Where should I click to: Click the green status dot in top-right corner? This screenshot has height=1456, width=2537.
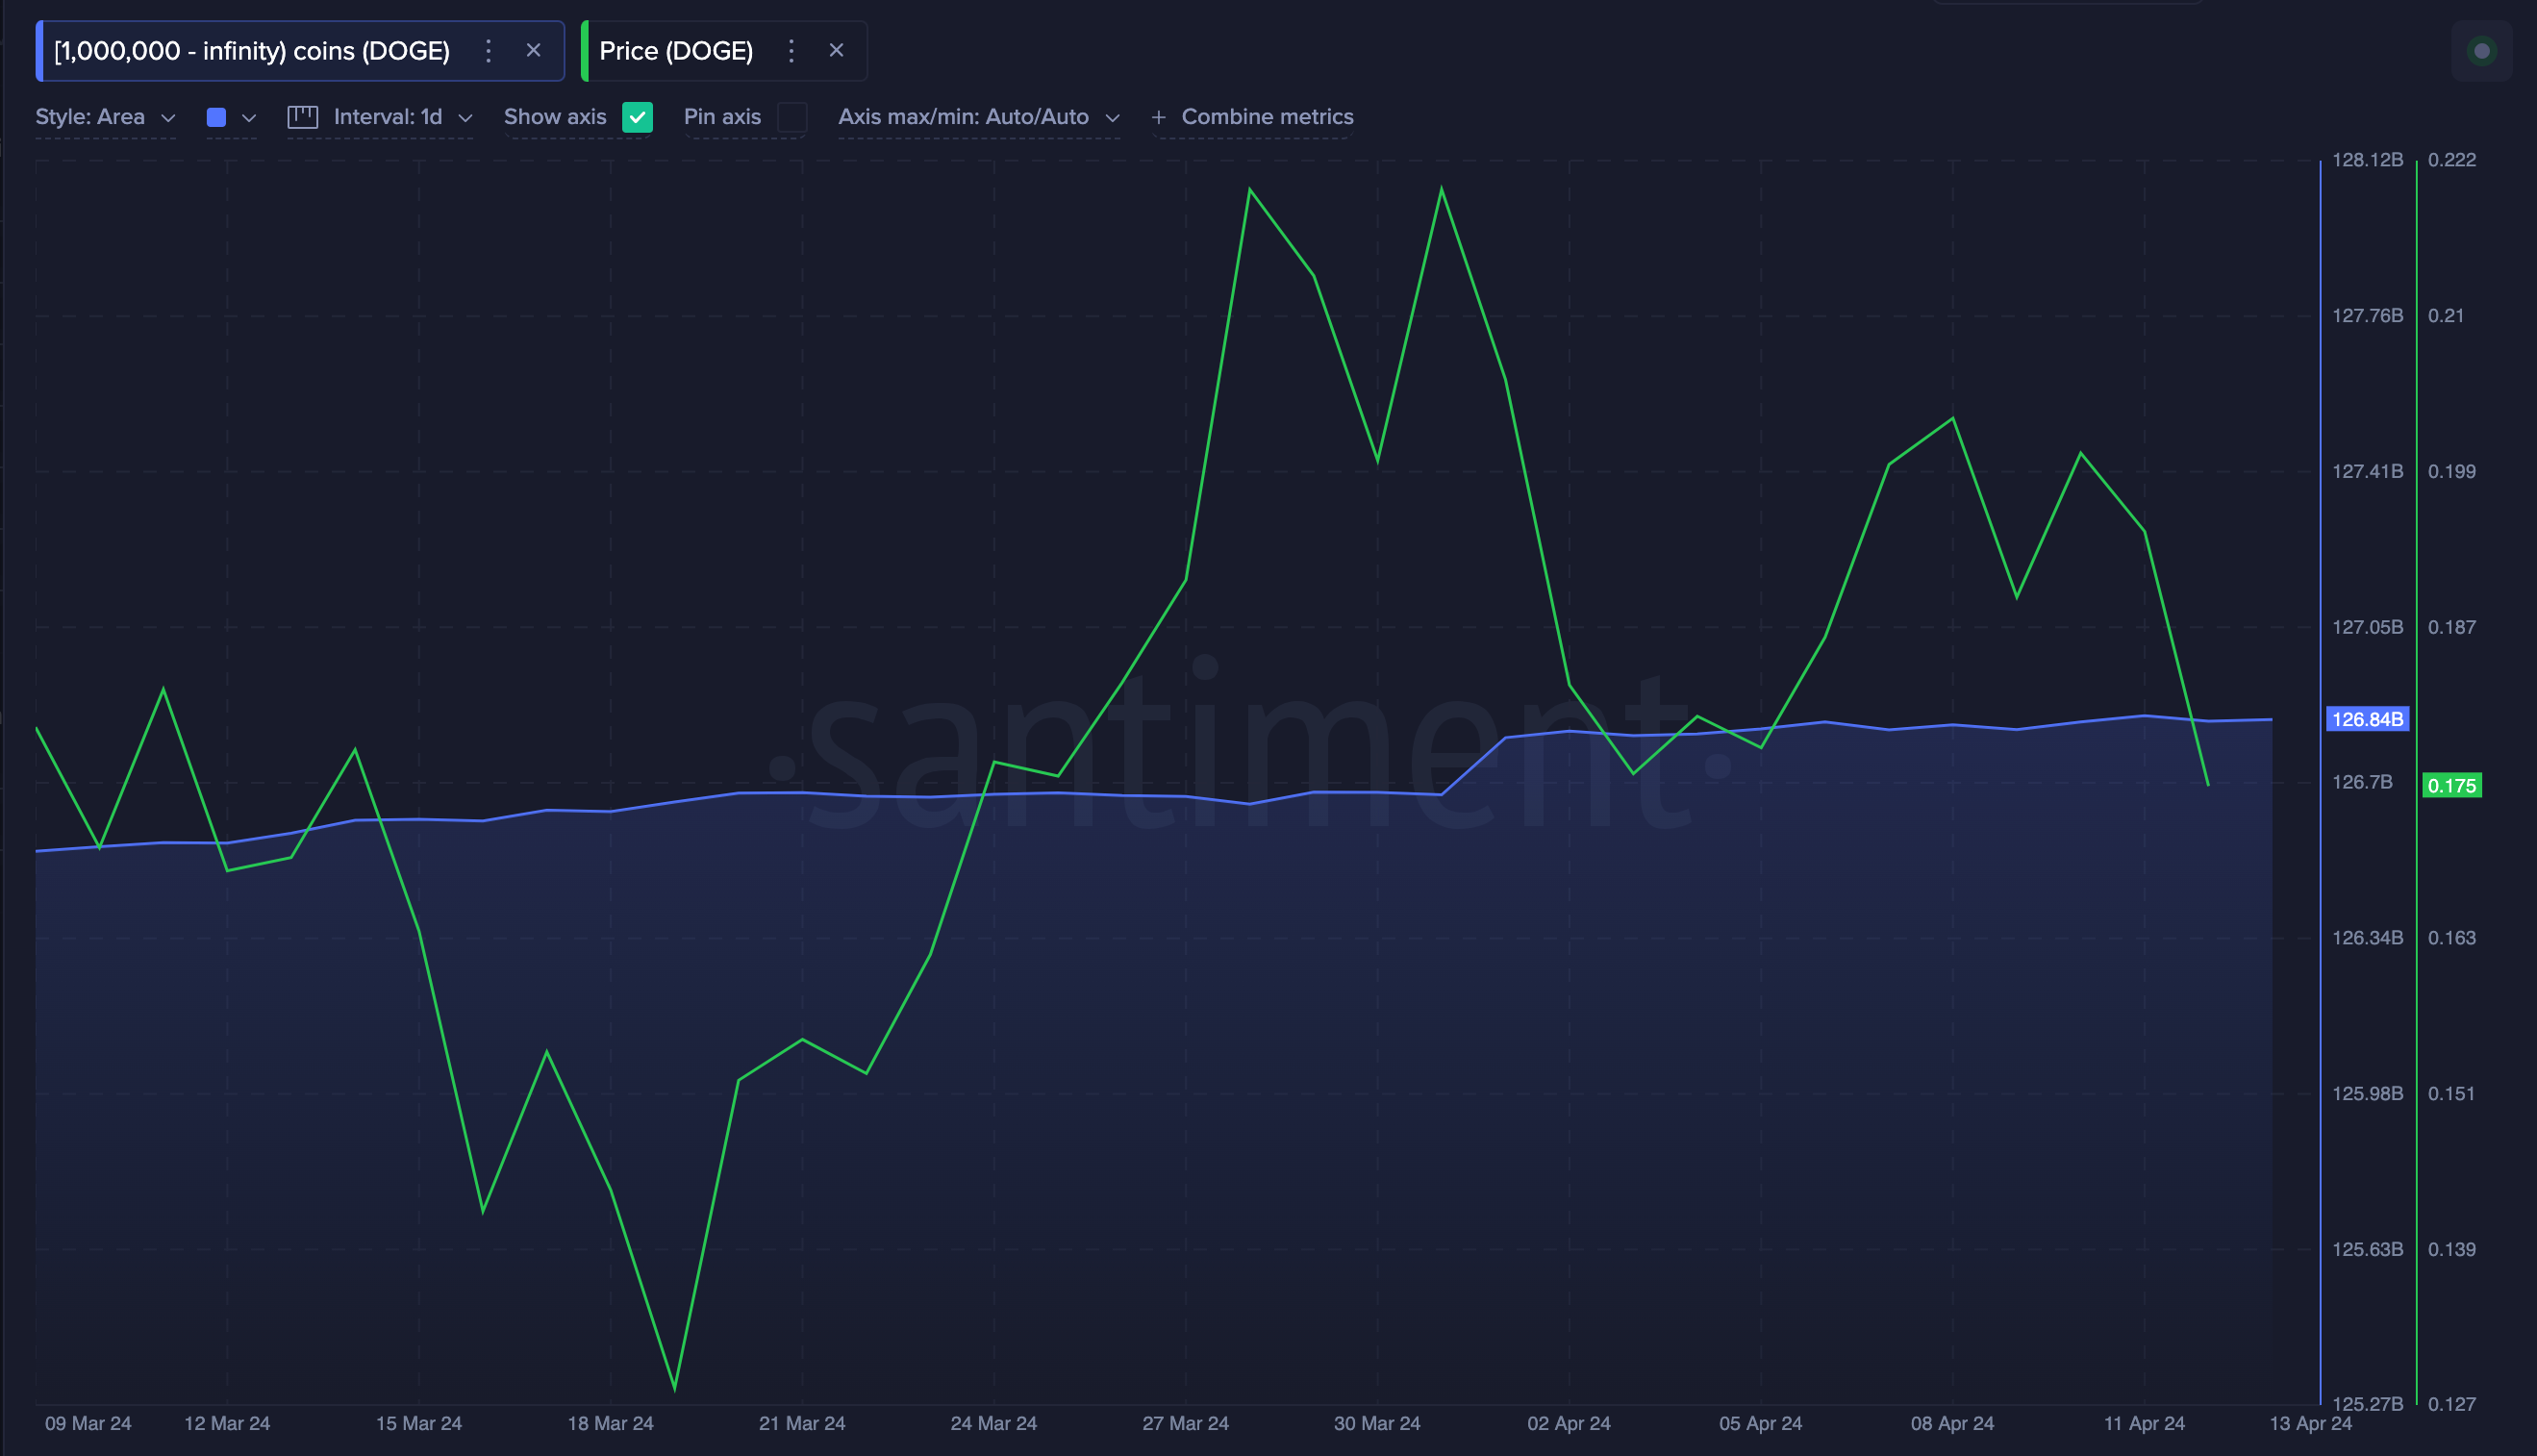point(2481,50)
